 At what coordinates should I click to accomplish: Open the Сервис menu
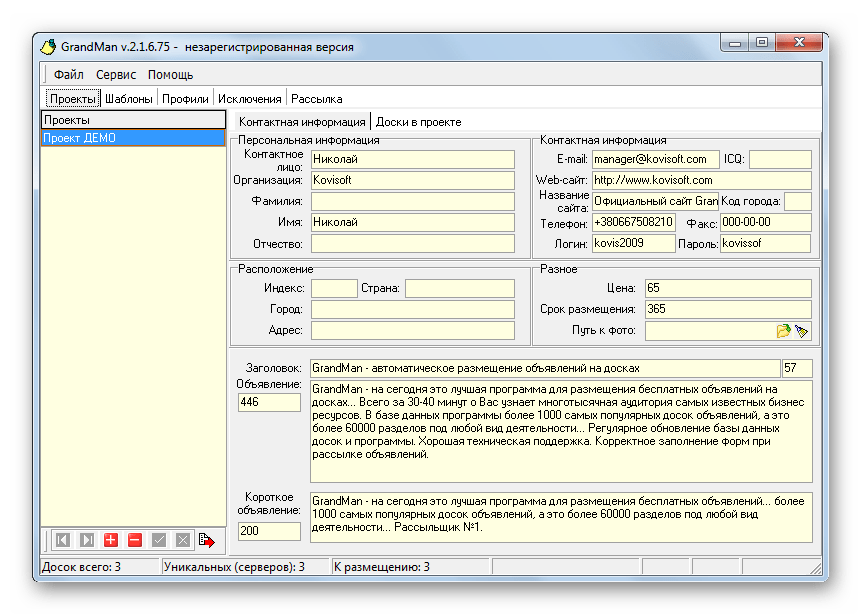pyautogui.click(x=116, y=75)
